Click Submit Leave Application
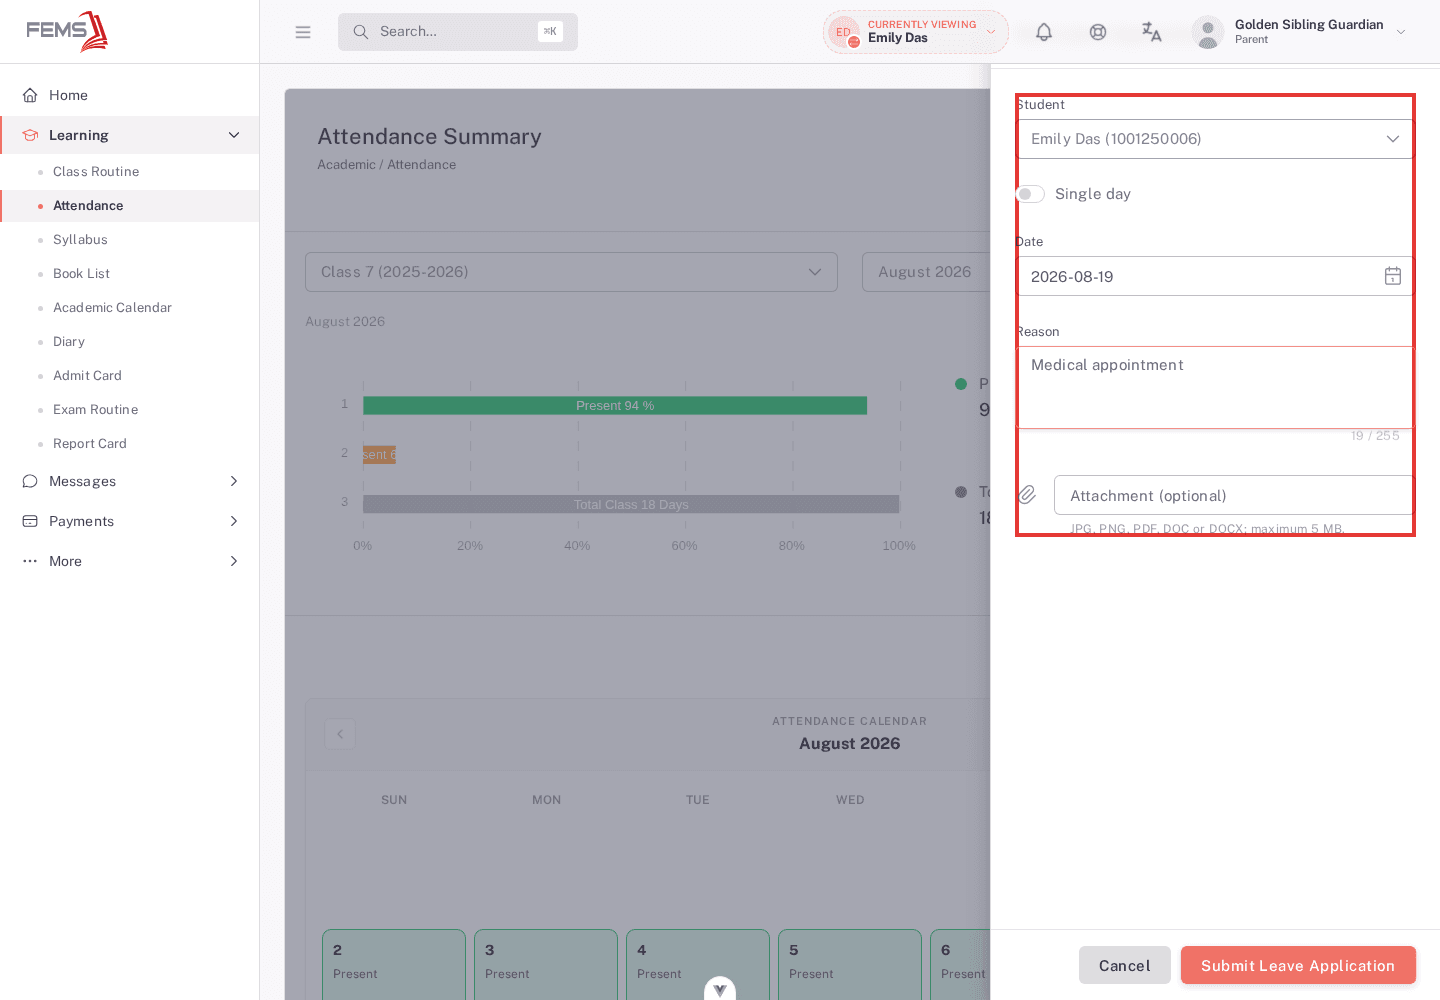The height and width of the screenshot is (1000, 1440). click(x=1298, y=965)
